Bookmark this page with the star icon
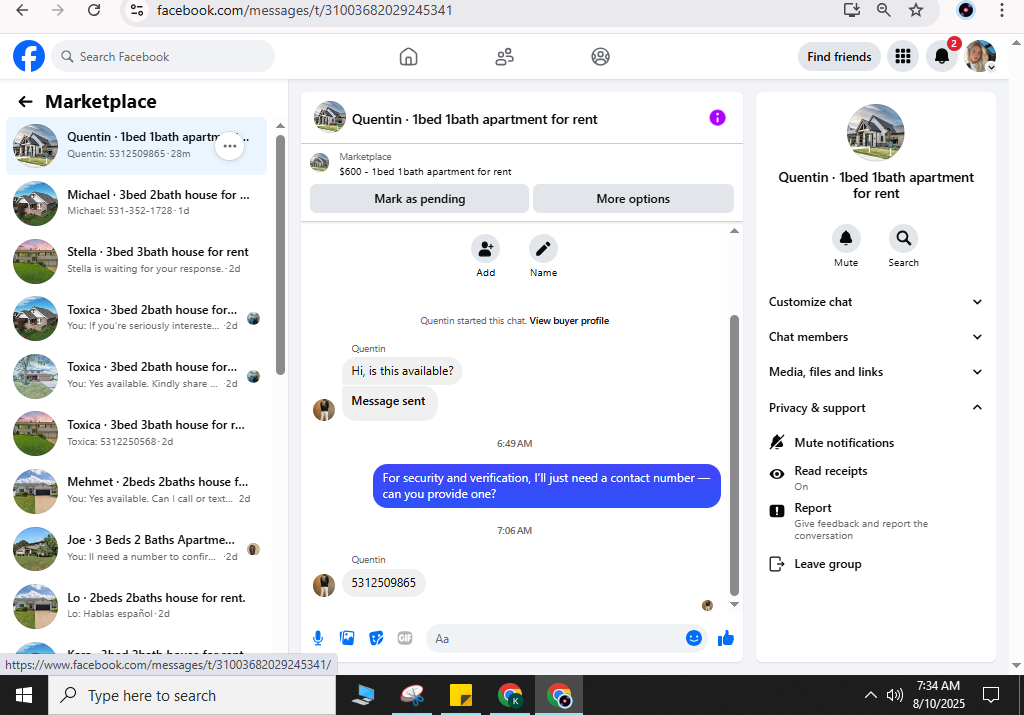 pos(916,10)
